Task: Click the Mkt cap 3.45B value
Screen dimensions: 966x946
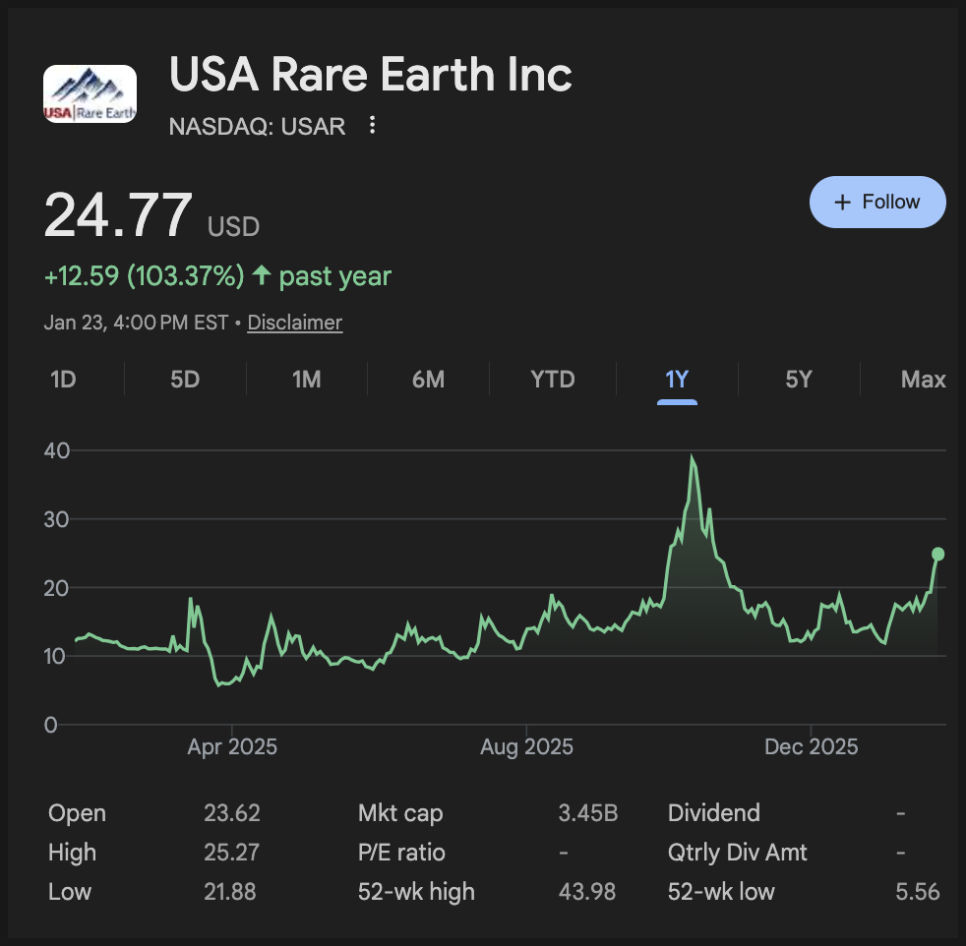Action: (x=587, y=813)
